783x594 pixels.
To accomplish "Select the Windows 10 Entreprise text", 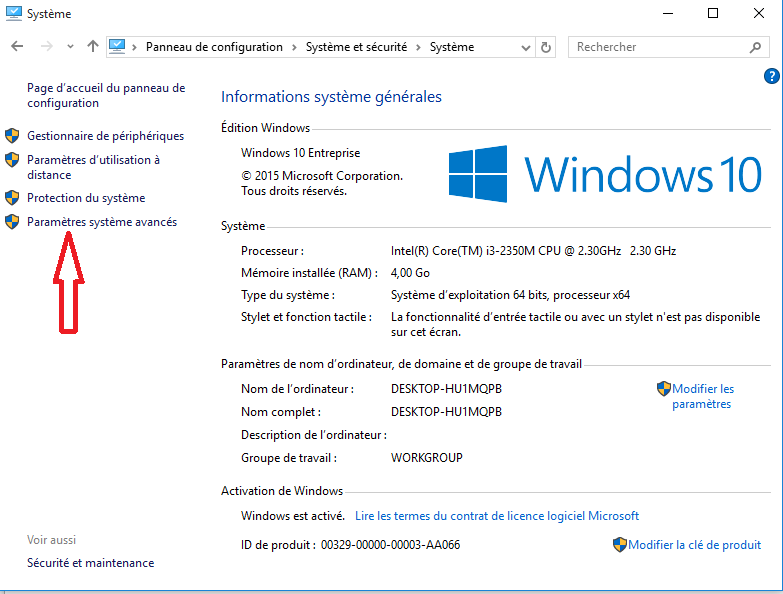I will (x=301, y=153).
